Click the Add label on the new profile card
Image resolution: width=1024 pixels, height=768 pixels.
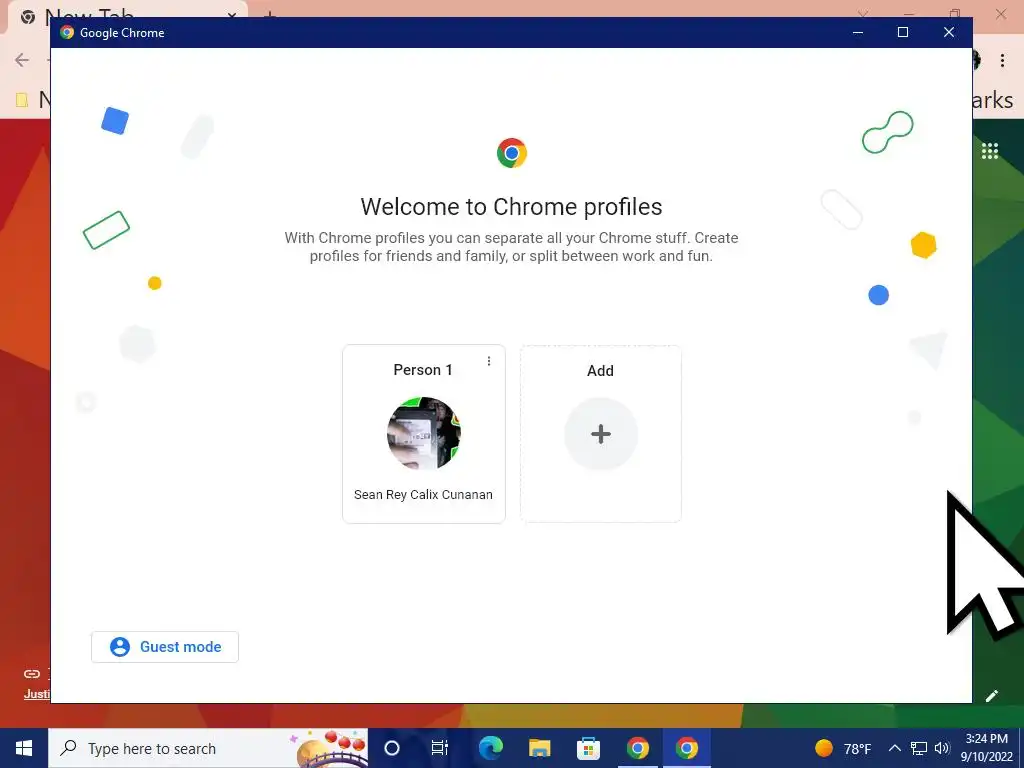pos(600,371)
